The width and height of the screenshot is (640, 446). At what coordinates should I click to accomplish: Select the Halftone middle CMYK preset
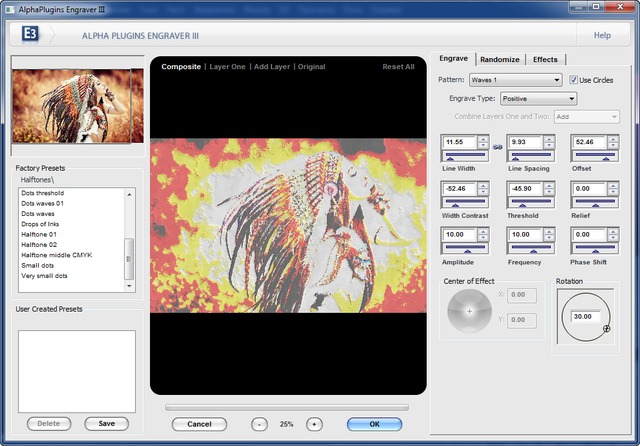(x=56, y=255)
